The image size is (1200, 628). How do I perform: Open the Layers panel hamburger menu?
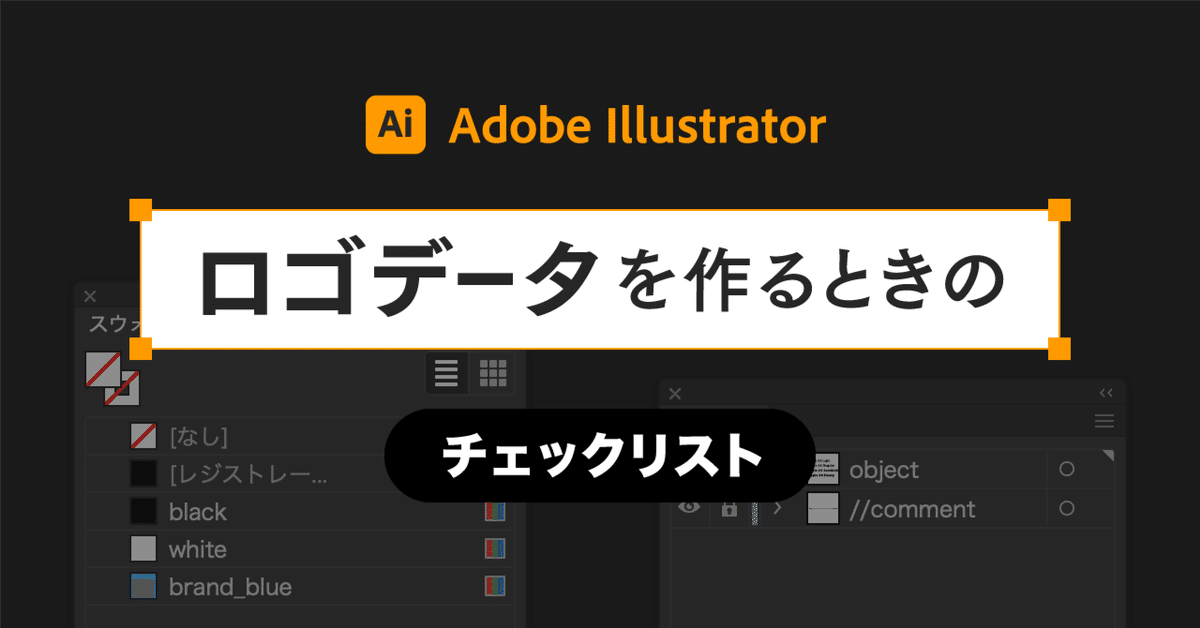point(1104,421)
